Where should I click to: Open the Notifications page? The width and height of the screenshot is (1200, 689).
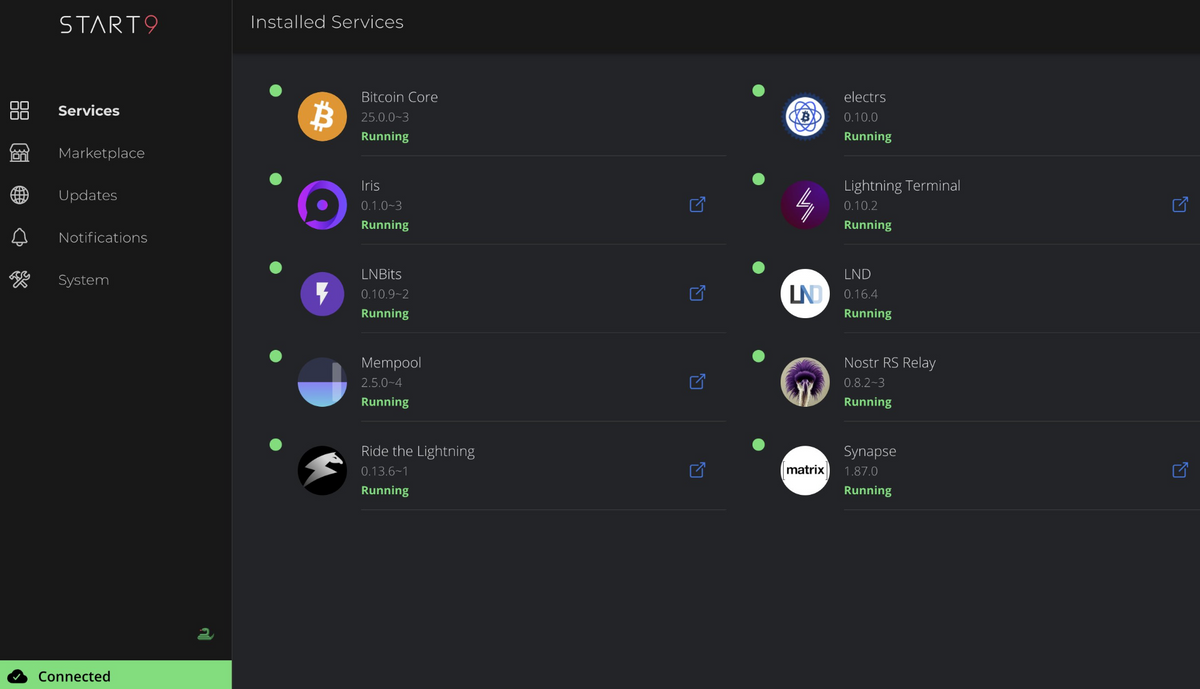pos(102,238)
